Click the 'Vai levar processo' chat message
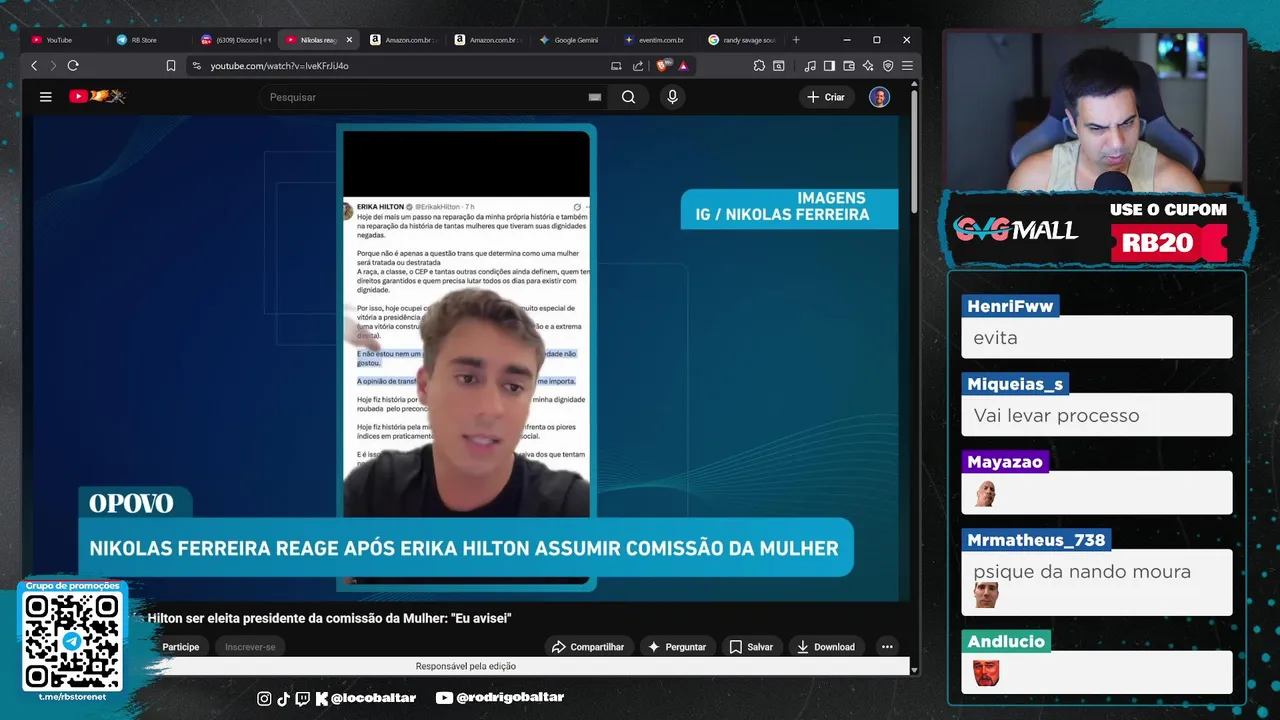 tap(1056, 416)
